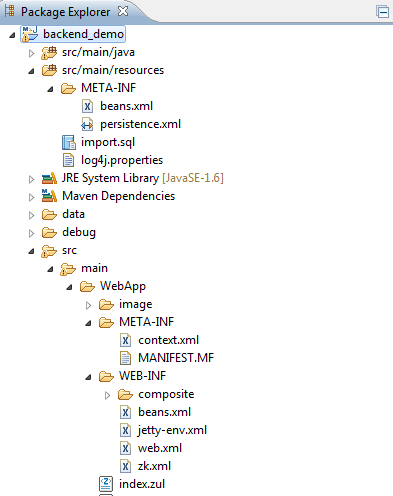Collapse the WebApp folder
393x496 pixels.
[69, 287]
